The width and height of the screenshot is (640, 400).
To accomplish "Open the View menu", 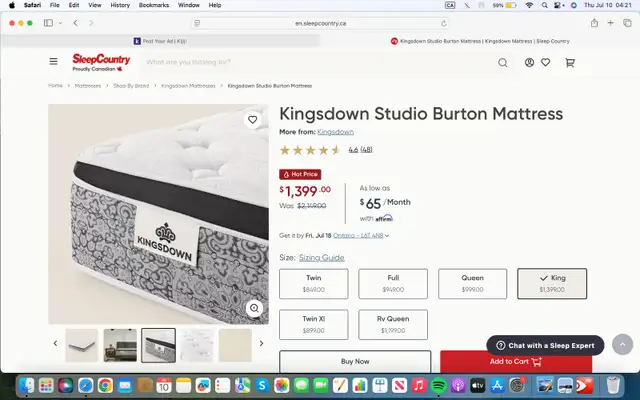I will [95, 5].
